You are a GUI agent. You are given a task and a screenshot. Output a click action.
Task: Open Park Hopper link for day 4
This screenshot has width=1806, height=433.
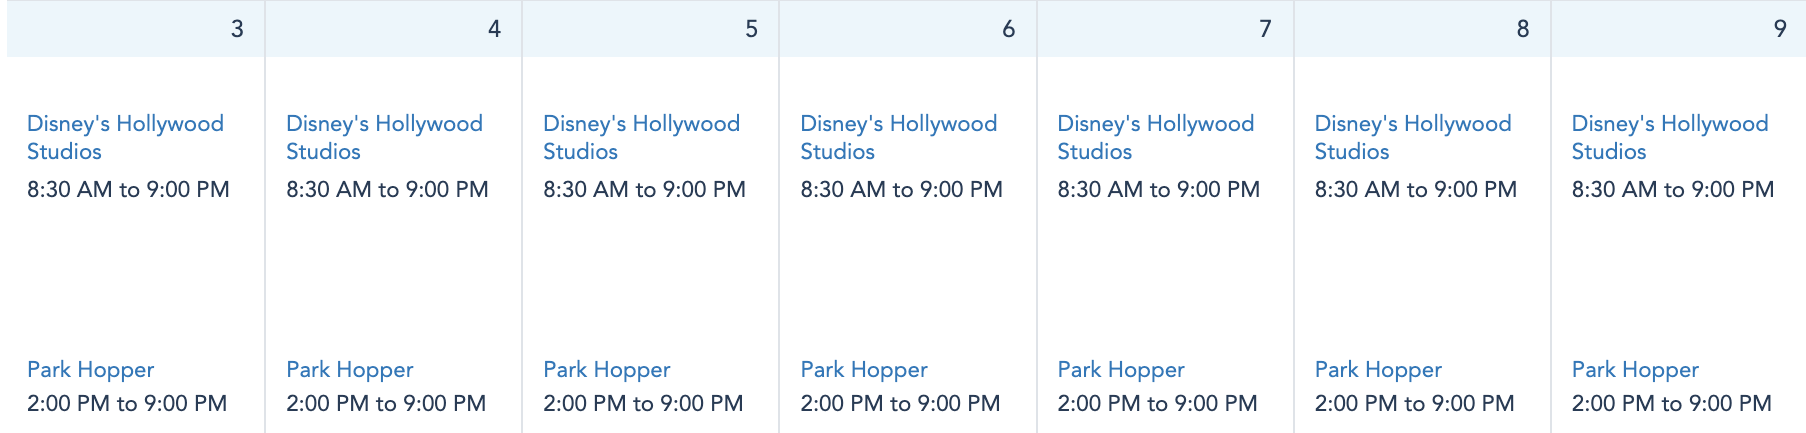click(x=349, y=370)
